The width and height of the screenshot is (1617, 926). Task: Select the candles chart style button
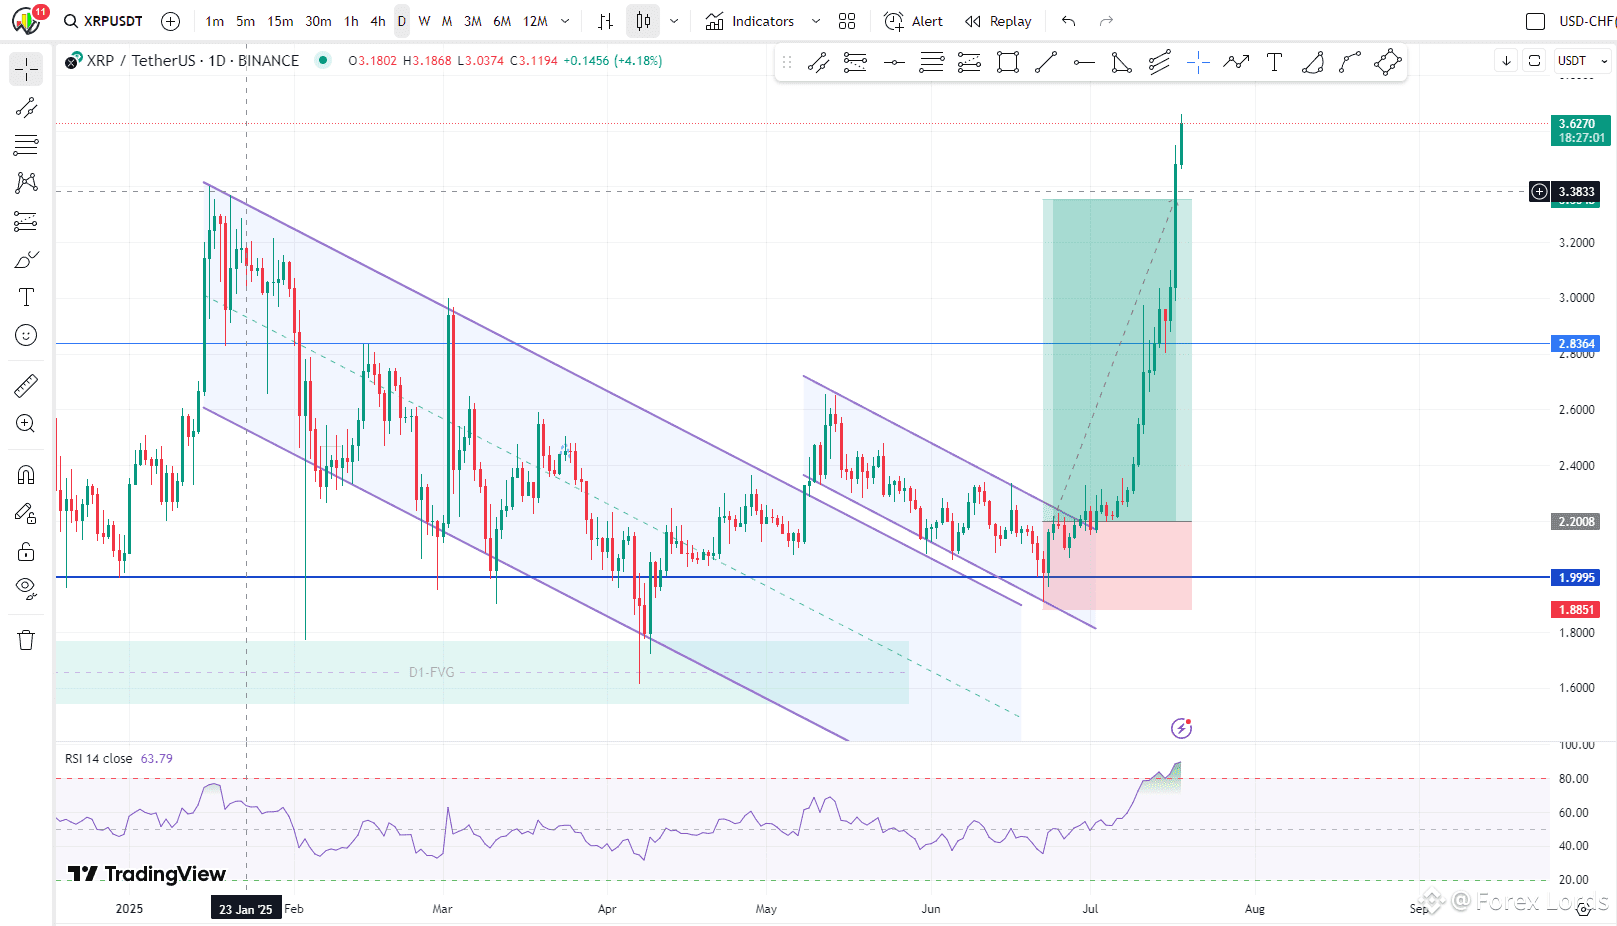pos(643,21)
